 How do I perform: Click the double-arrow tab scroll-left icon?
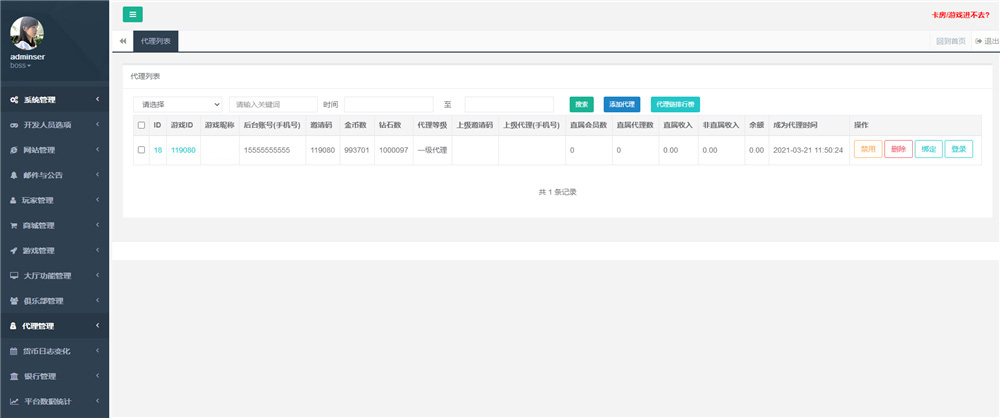(x=122, y=41)
